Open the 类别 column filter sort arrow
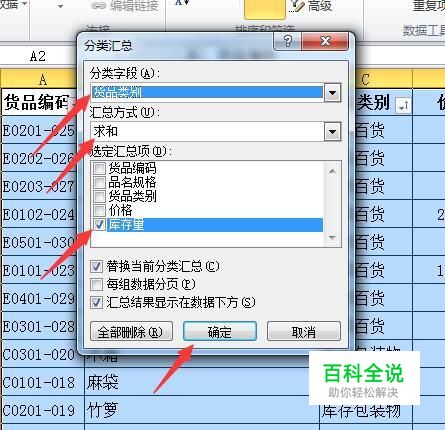Screen dimensions: 445x430 coord(403,106)
